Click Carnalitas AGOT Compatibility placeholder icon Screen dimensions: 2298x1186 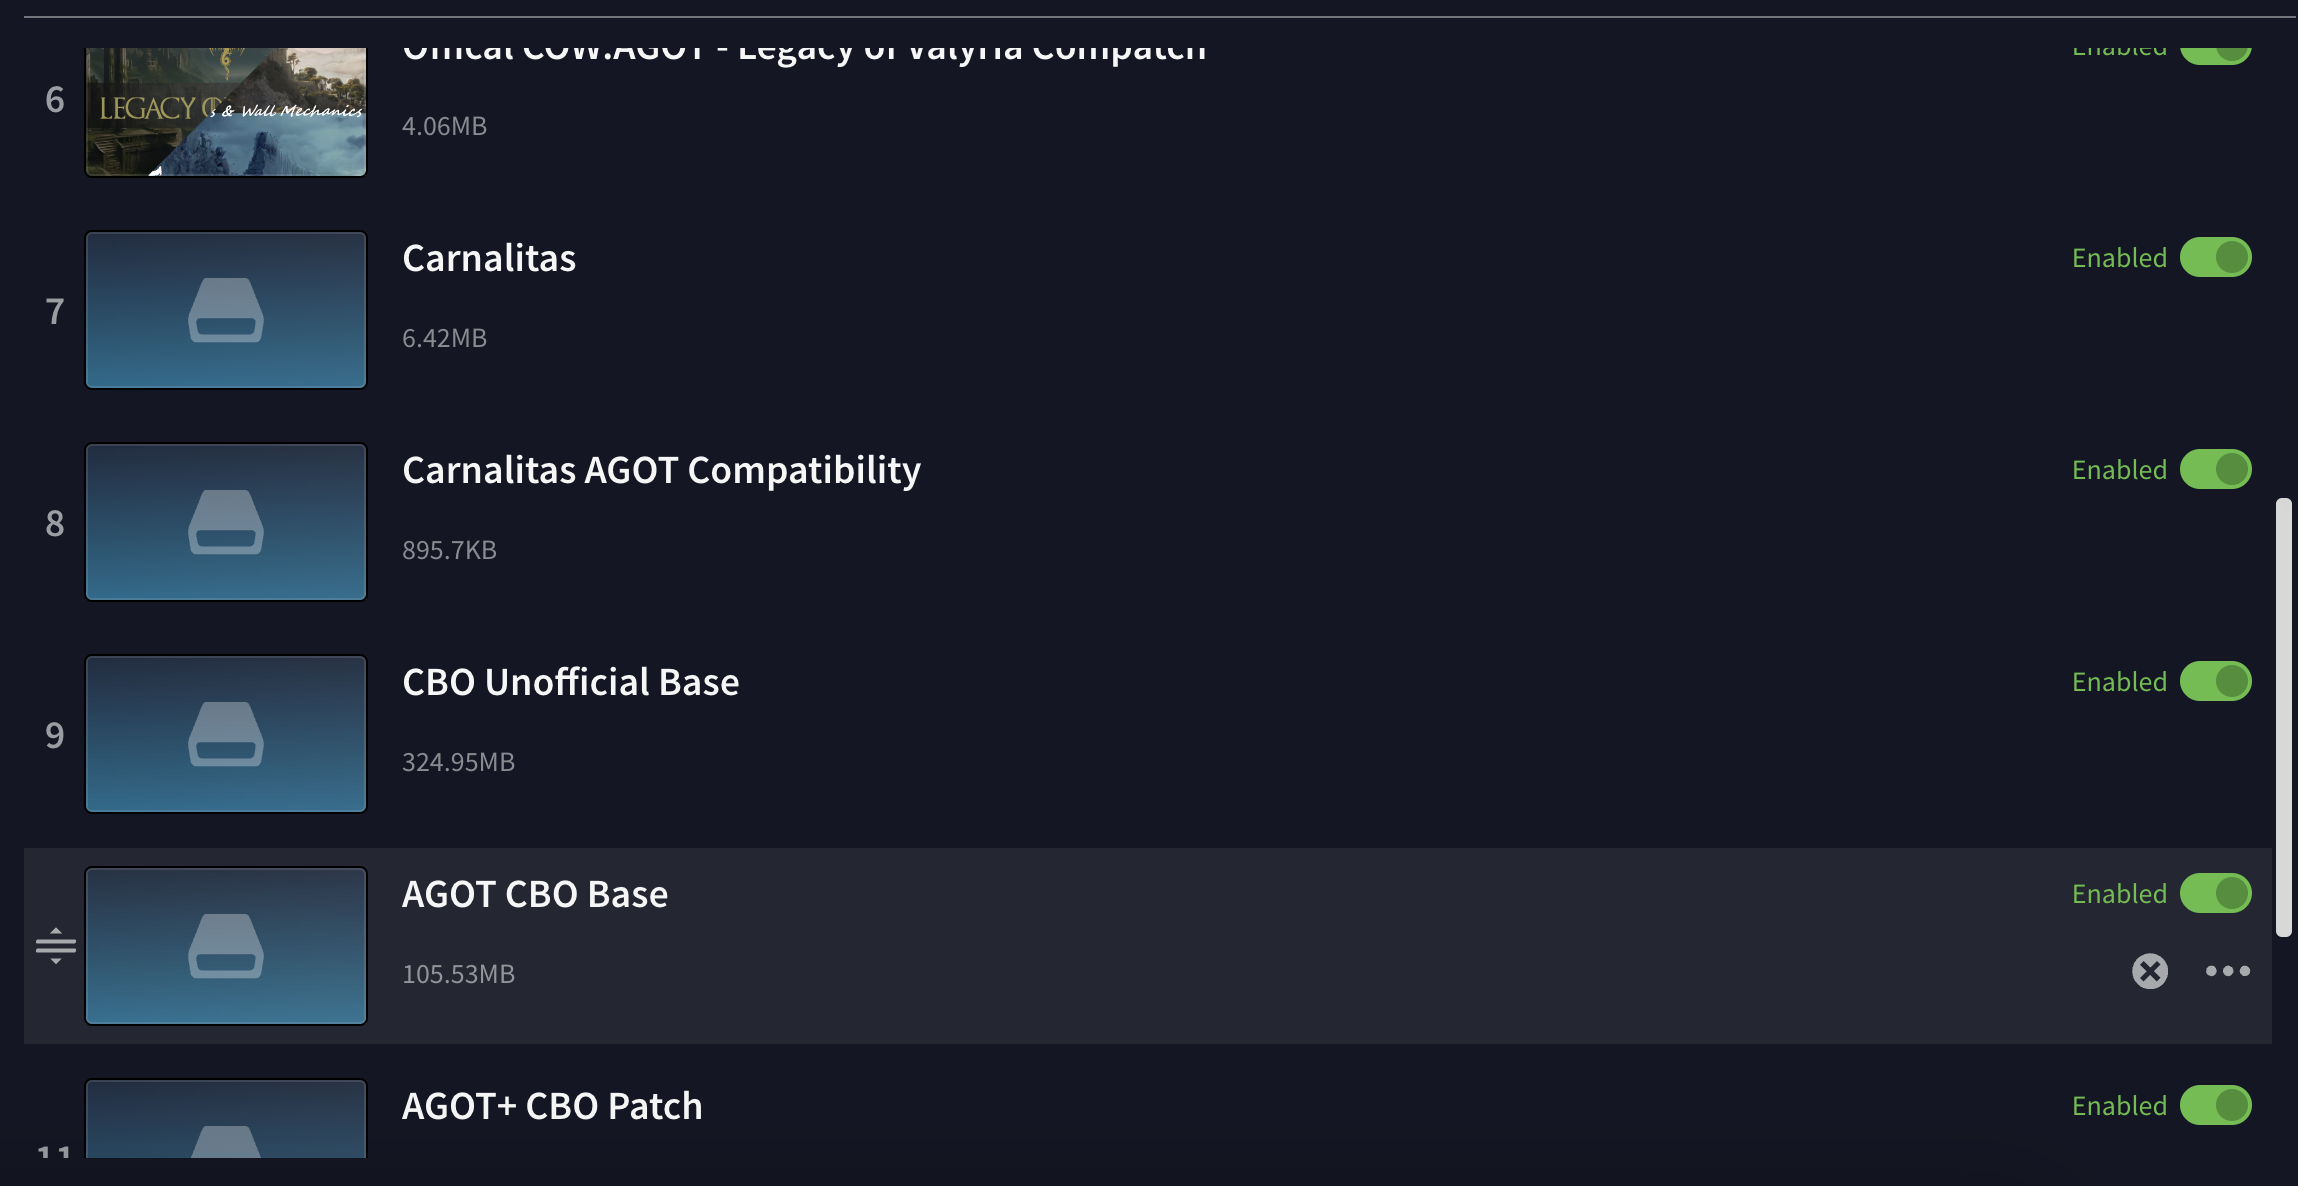point(226,522)
